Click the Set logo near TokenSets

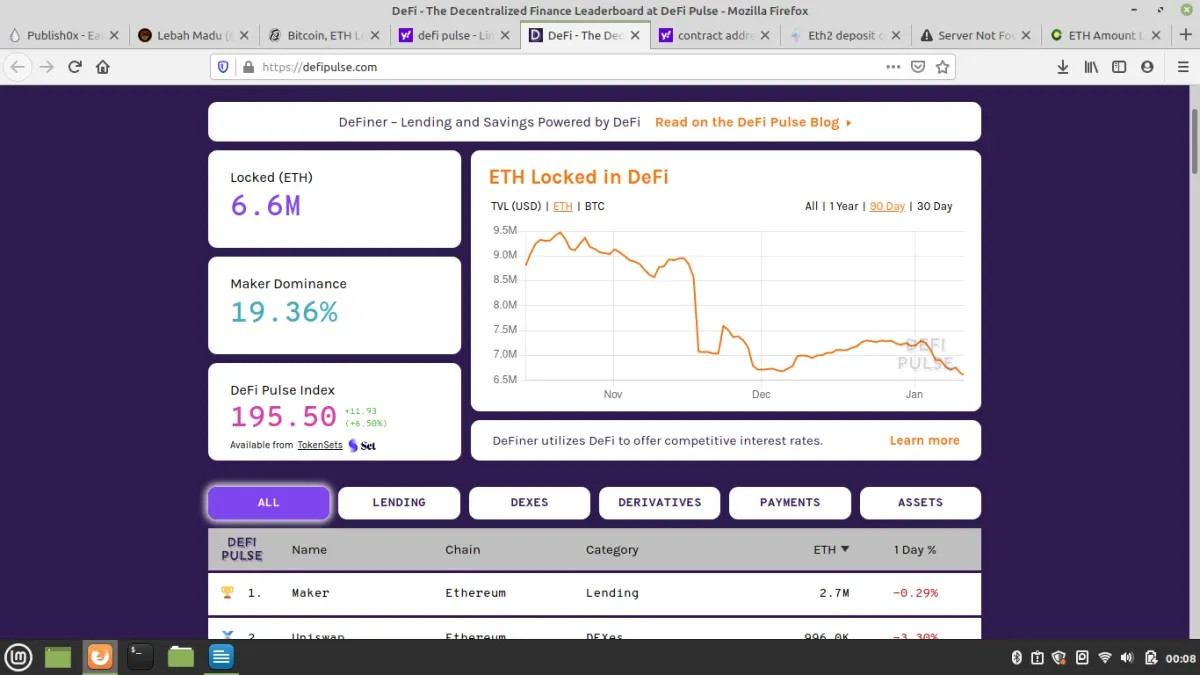pos(362,445)
